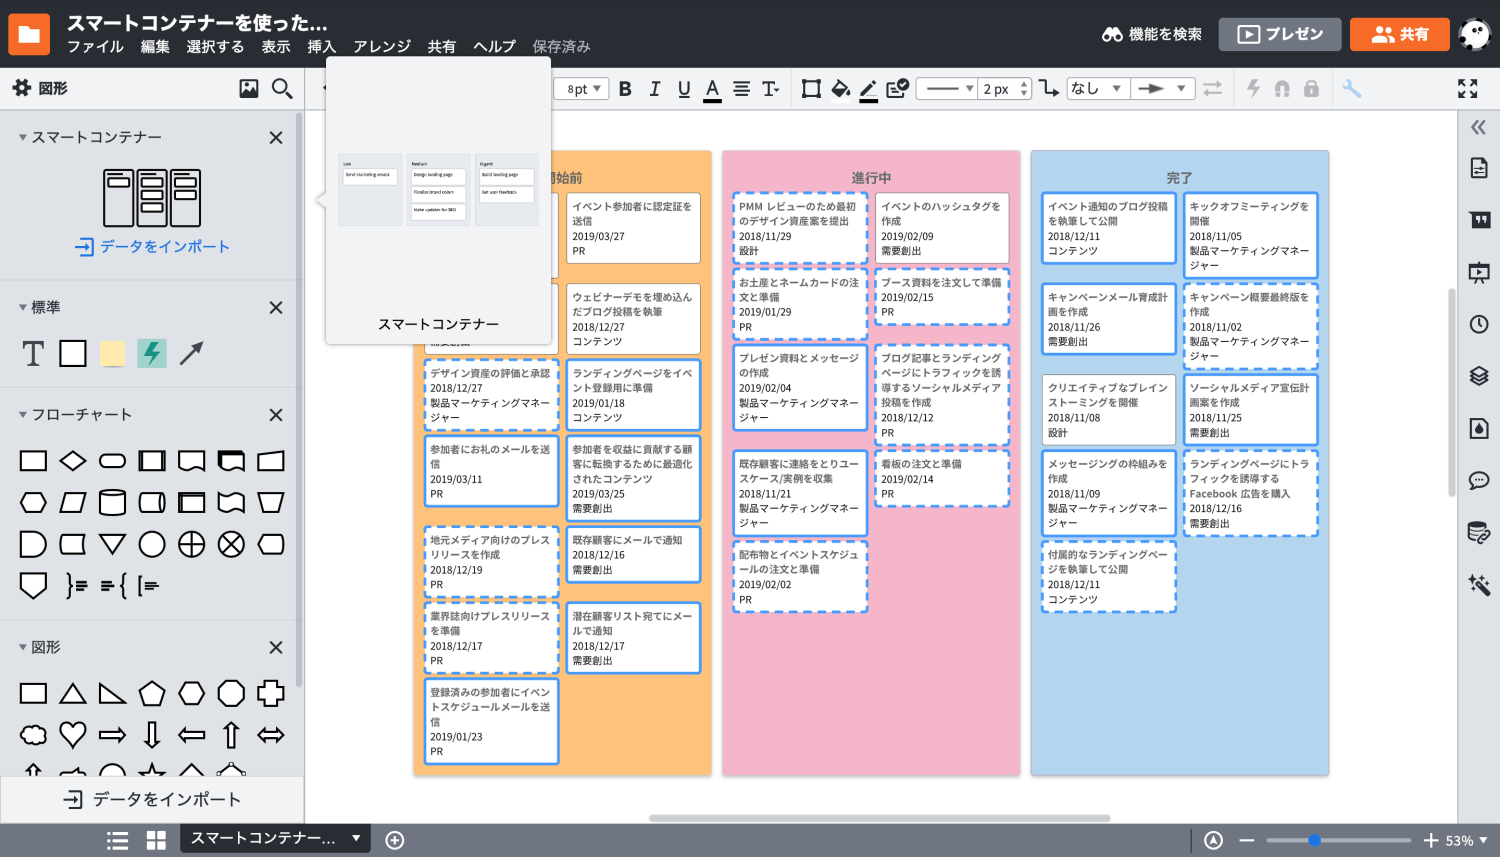Open the image insert icon in shapes panel
The height and width of the screenshot is (857, 1500).
point(249,89)
